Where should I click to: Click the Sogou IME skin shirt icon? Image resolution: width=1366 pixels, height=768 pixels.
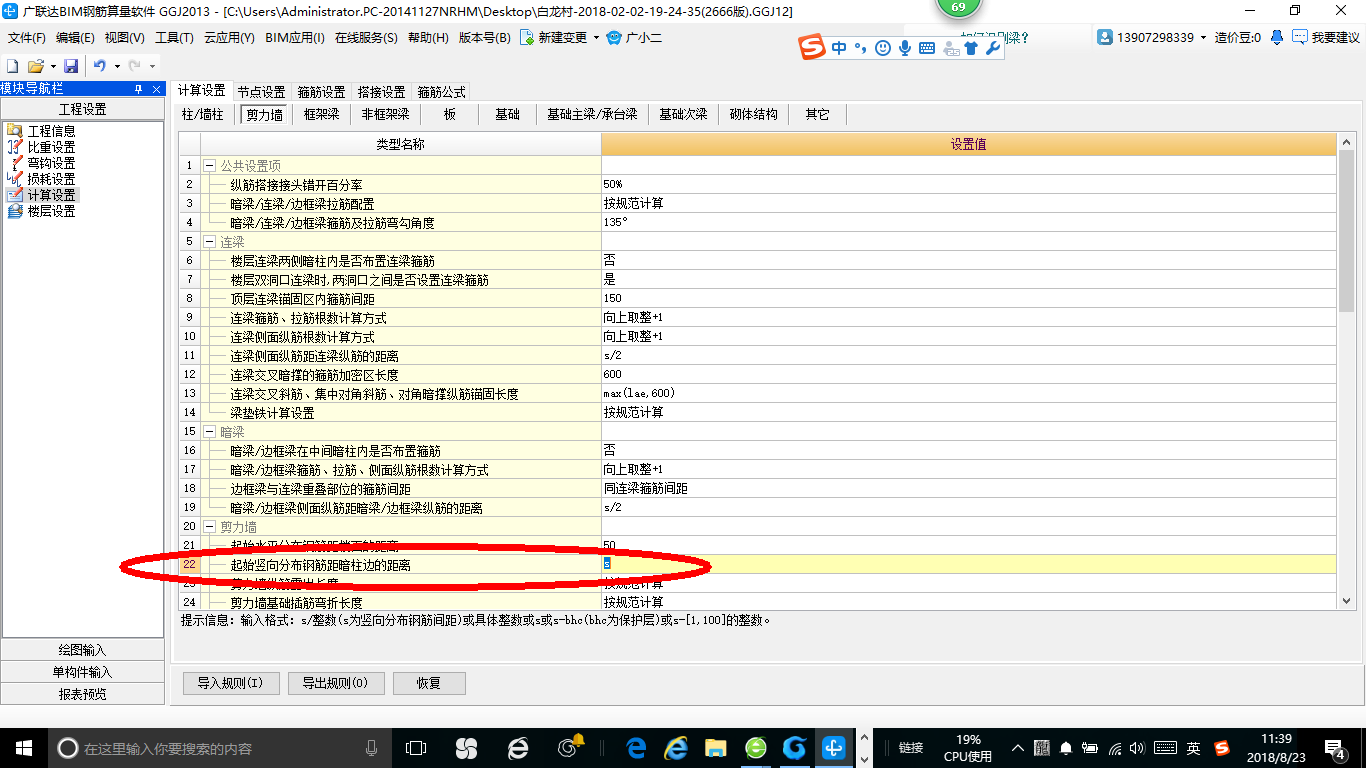click(971, 48)
